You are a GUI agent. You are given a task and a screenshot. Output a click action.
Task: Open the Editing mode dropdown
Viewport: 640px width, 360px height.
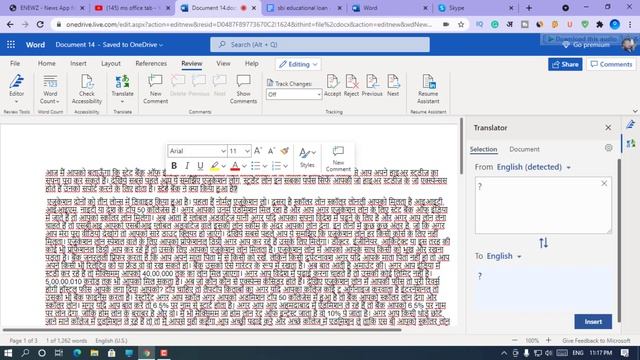(x=298, y=64)
